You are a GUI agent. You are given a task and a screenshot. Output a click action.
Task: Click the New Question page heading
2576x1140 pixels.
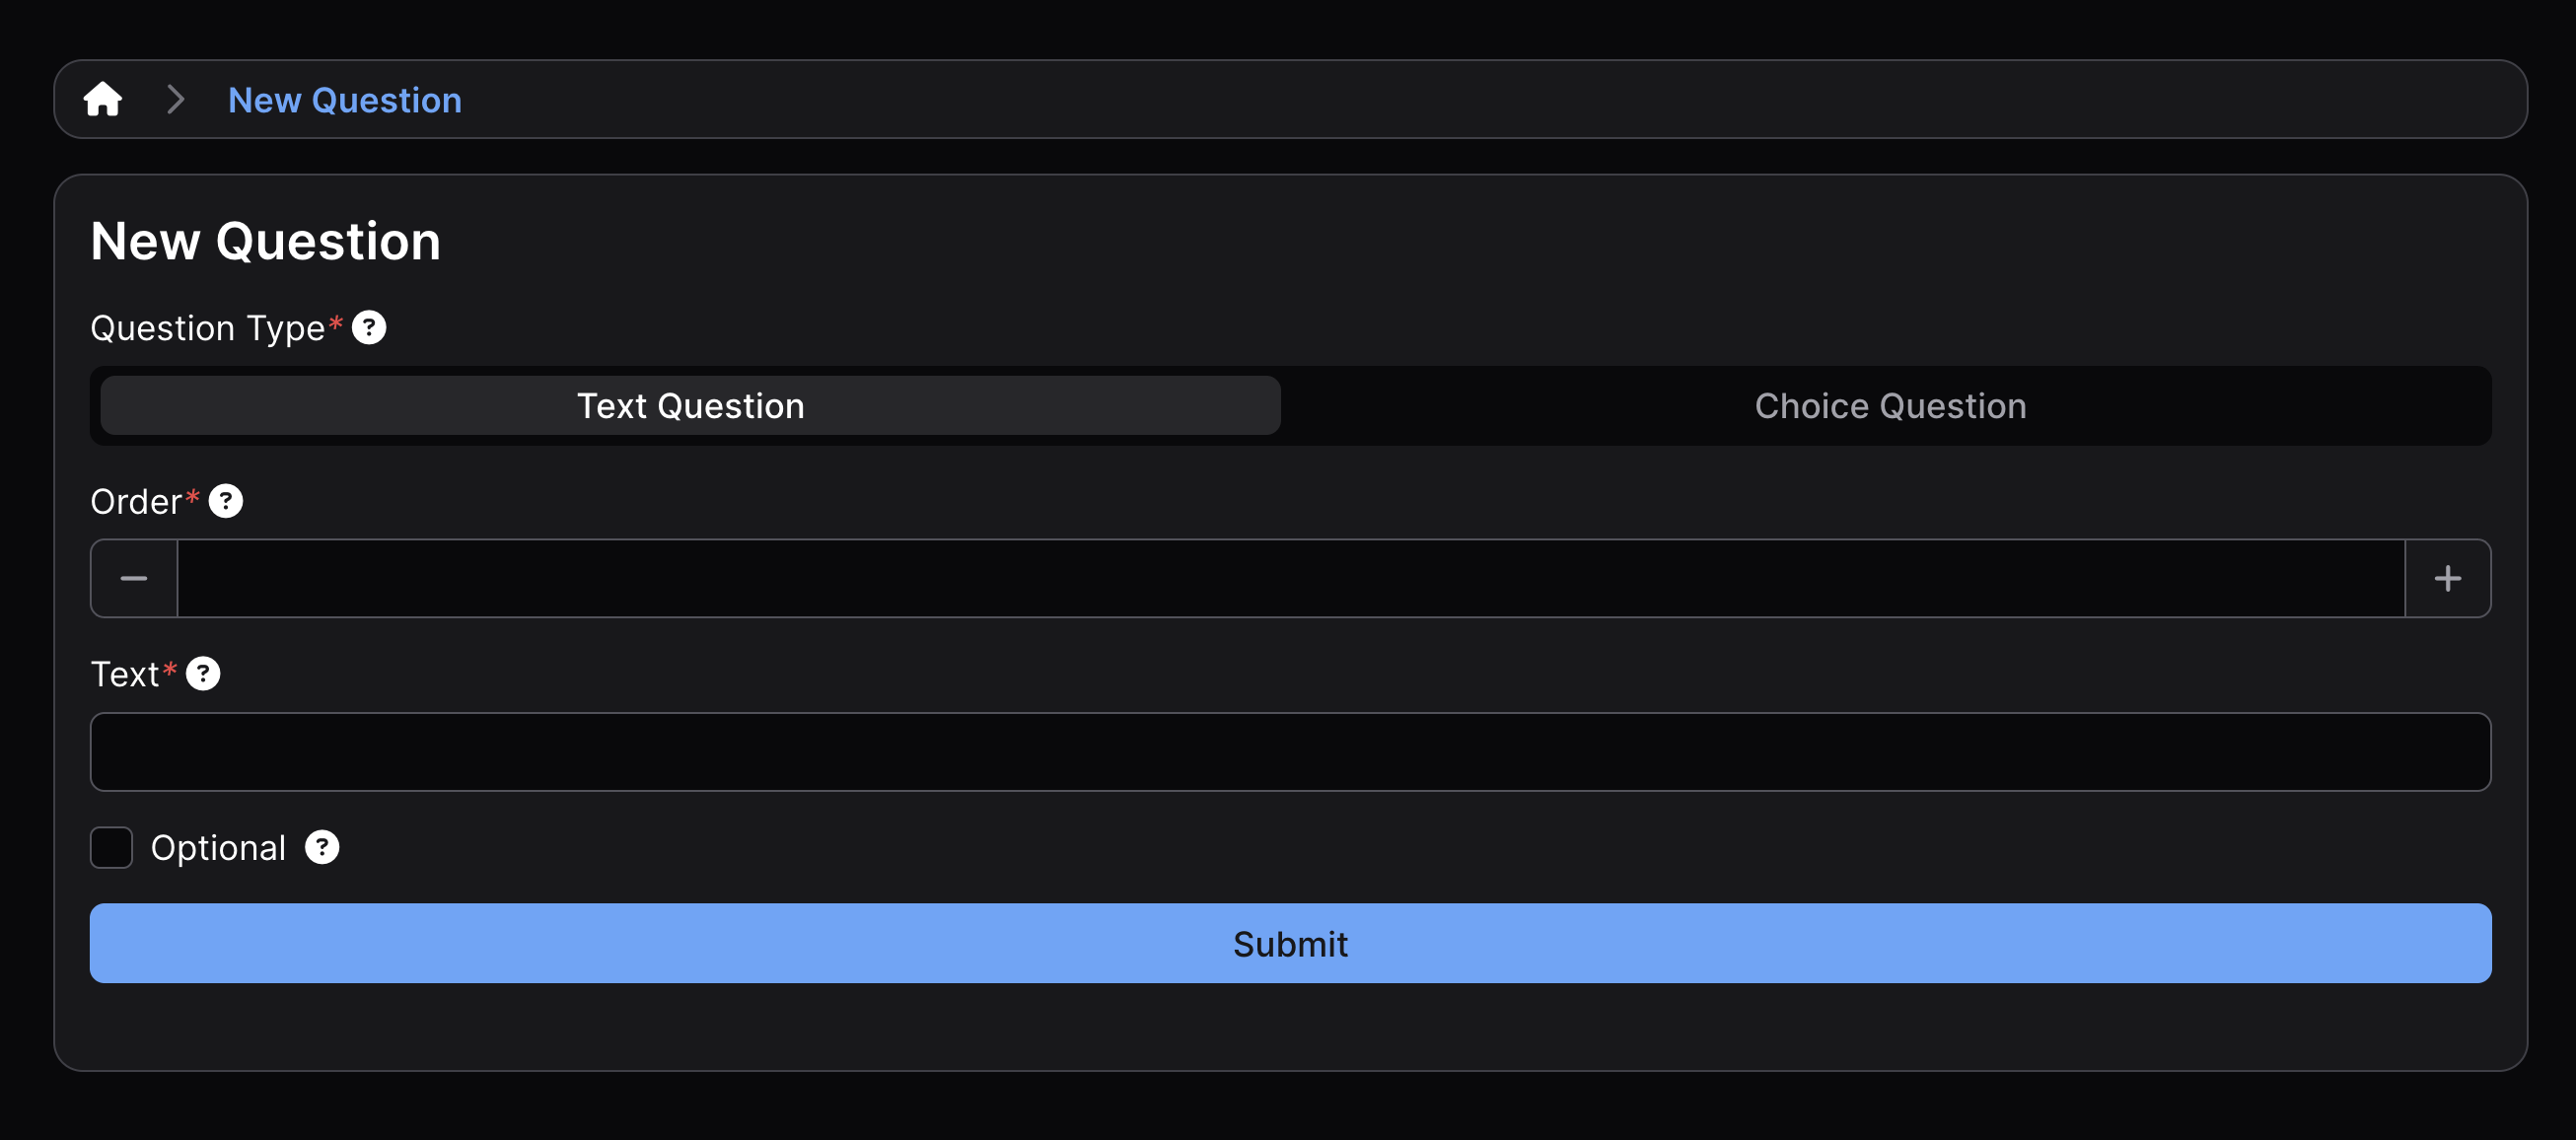(265, 242)
